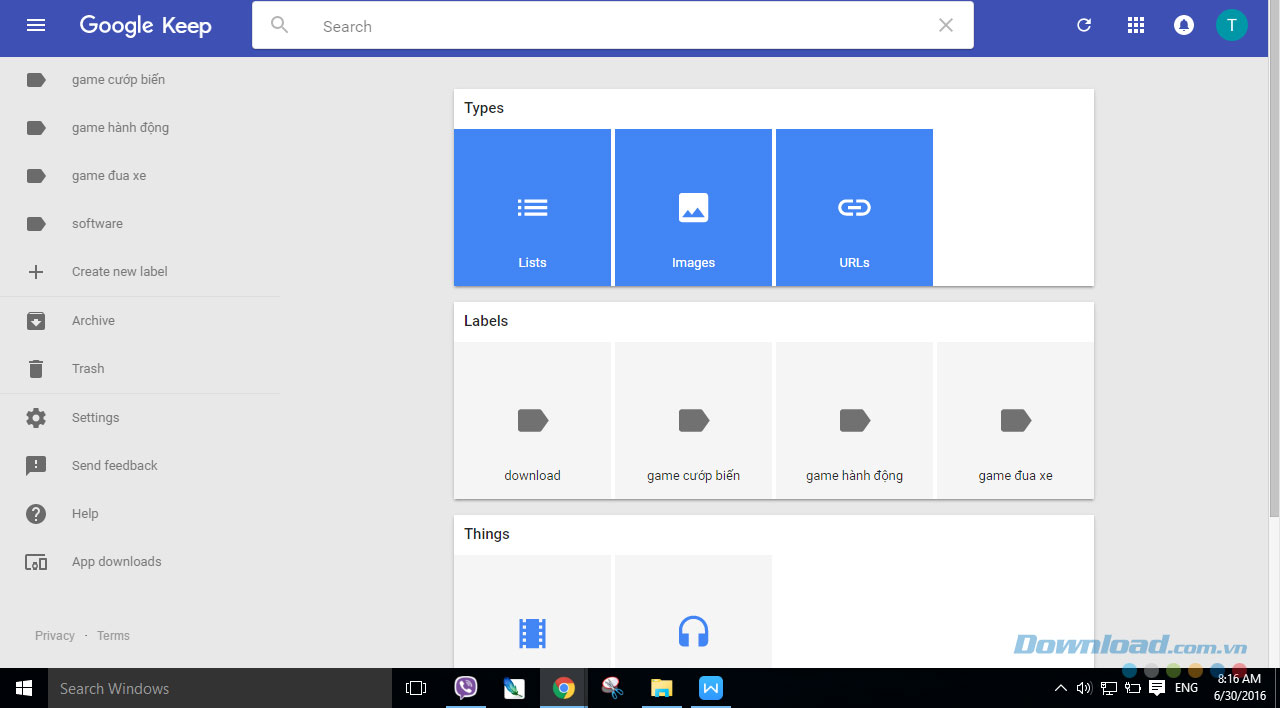The width and height of the screenshot is (1280, 708).
Task: Open the software label in sidebar
Action: (97, 224)
